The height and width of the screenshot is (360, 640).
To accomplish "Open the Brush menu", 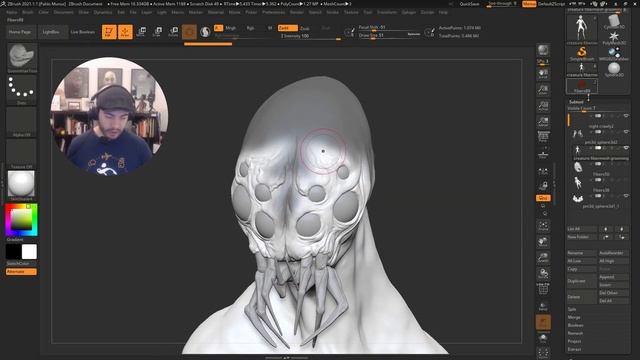I will tap(28, 12).
